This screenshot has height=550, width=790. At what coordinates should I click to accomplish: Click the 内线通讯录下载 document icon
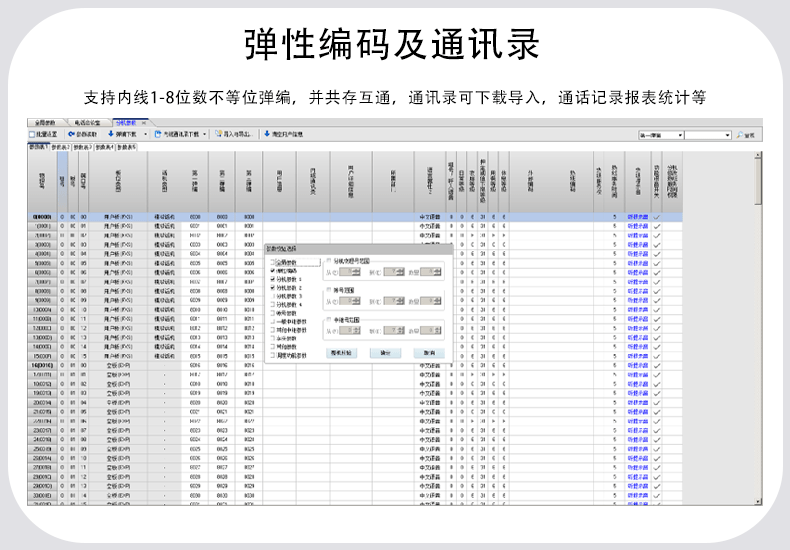pyautogui.click(x=158, y=134)
